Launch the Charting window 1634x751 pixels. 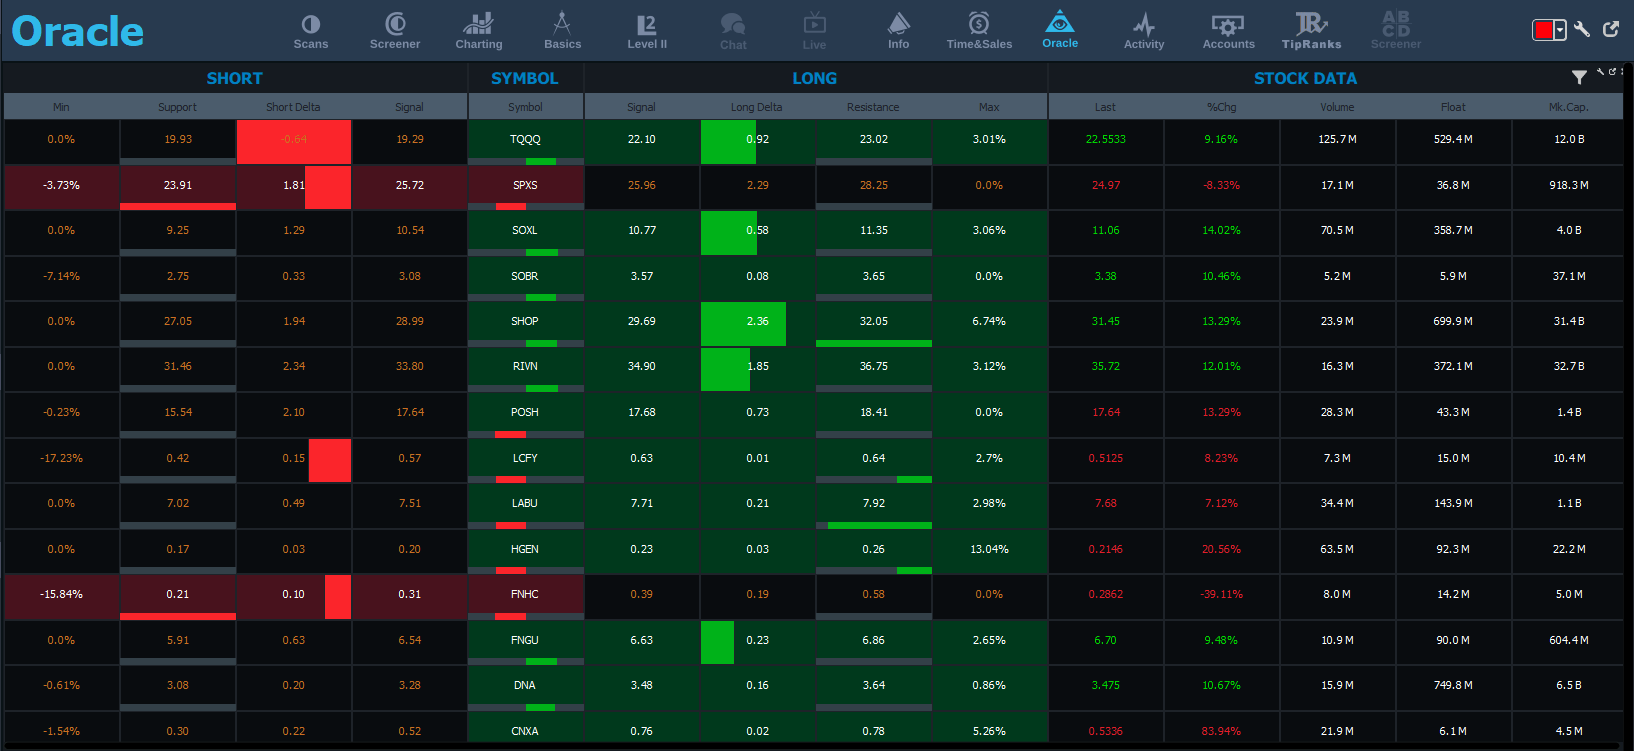tap(479, 31)
